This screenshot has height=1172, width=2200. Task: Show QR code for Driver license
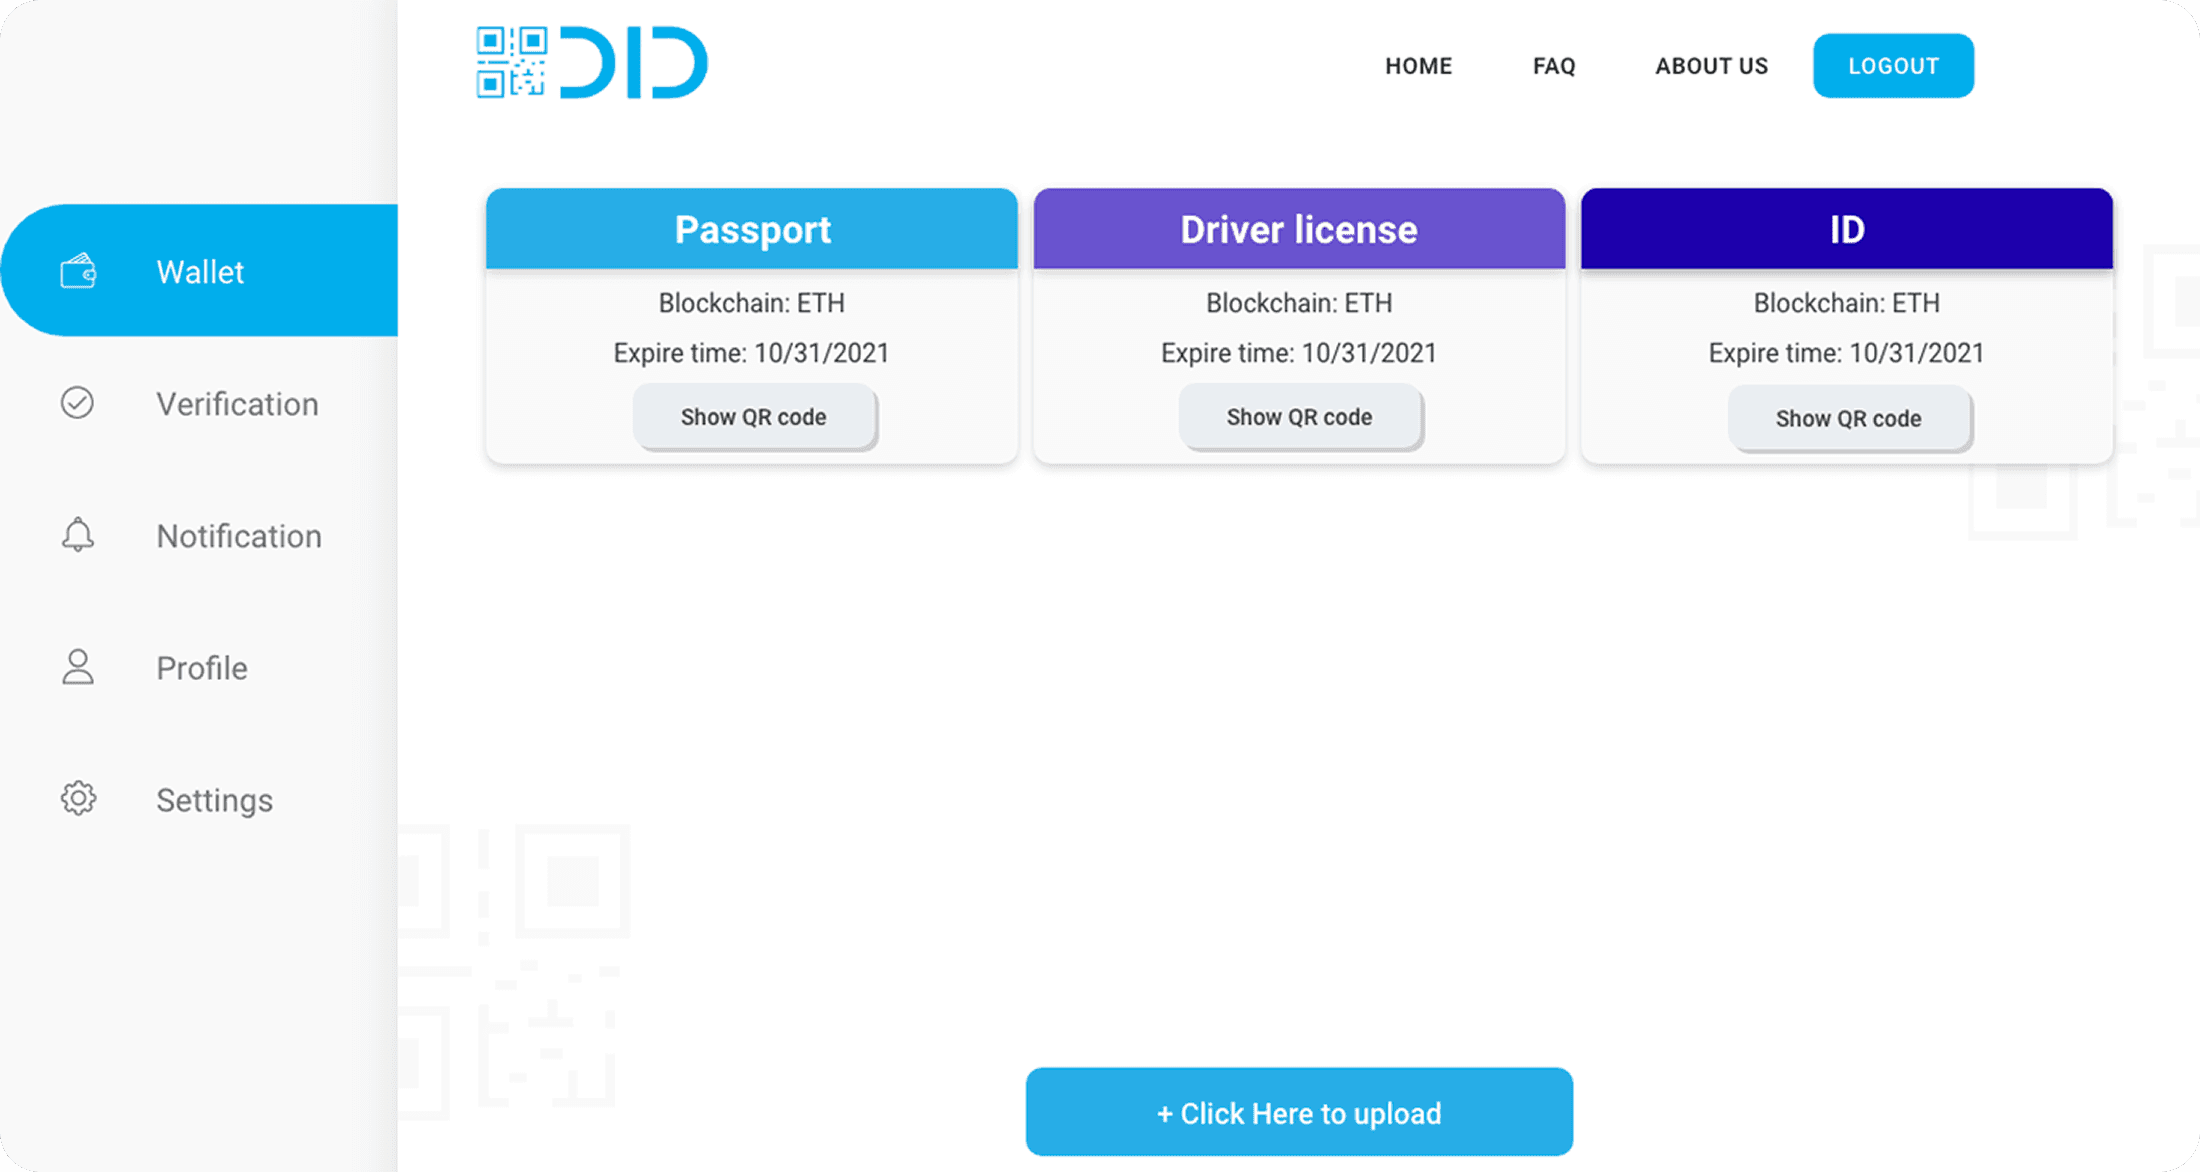[x=1299, y=417]
